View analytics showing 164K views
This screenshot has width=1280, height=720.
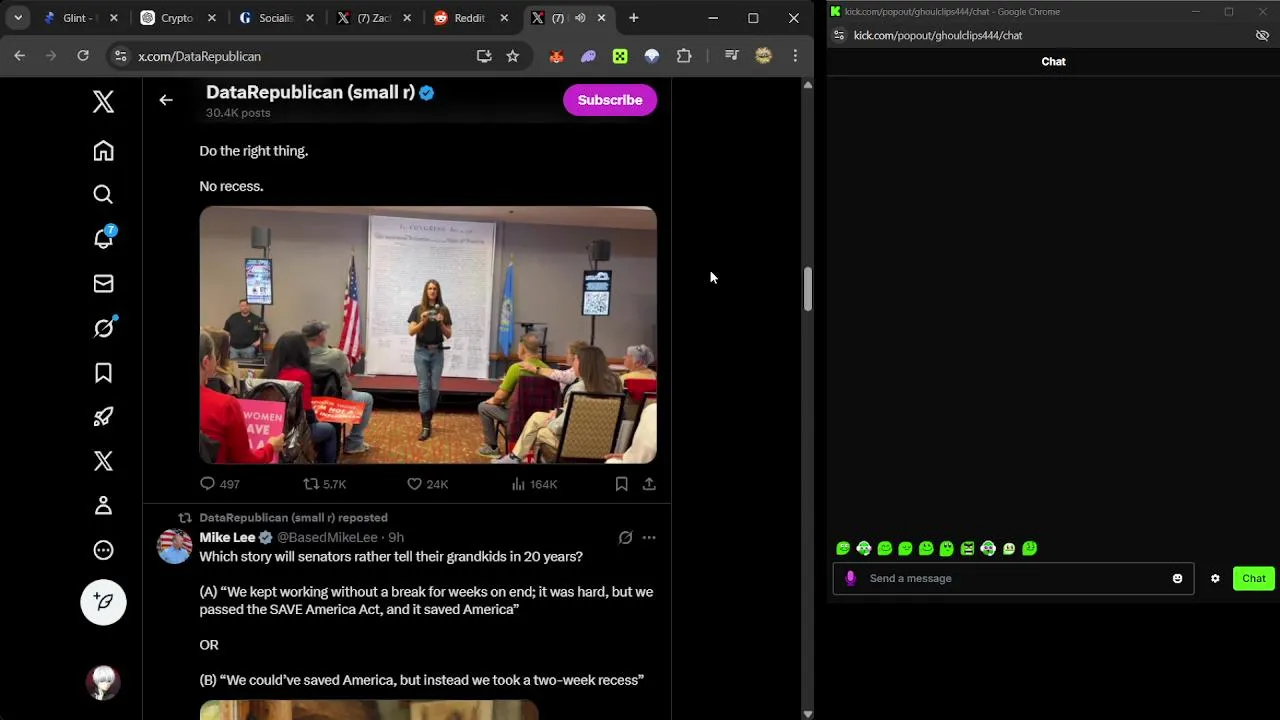tap(534, 484)
